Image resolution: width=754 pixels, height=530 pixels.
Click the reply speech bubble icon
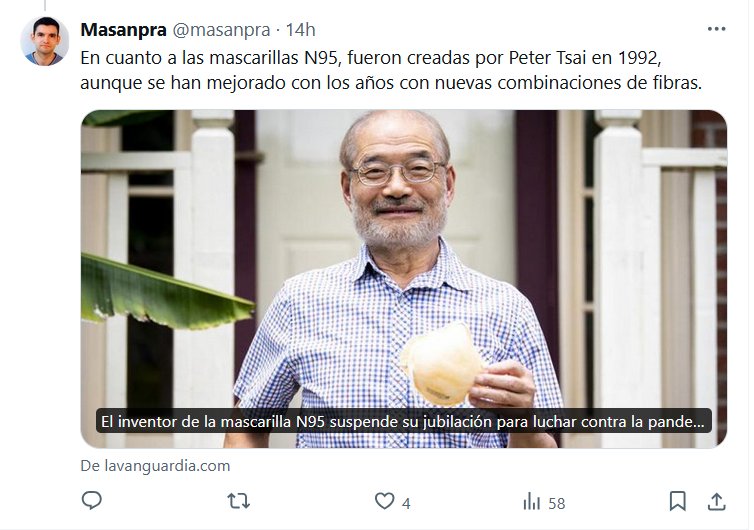pos(91,501)
